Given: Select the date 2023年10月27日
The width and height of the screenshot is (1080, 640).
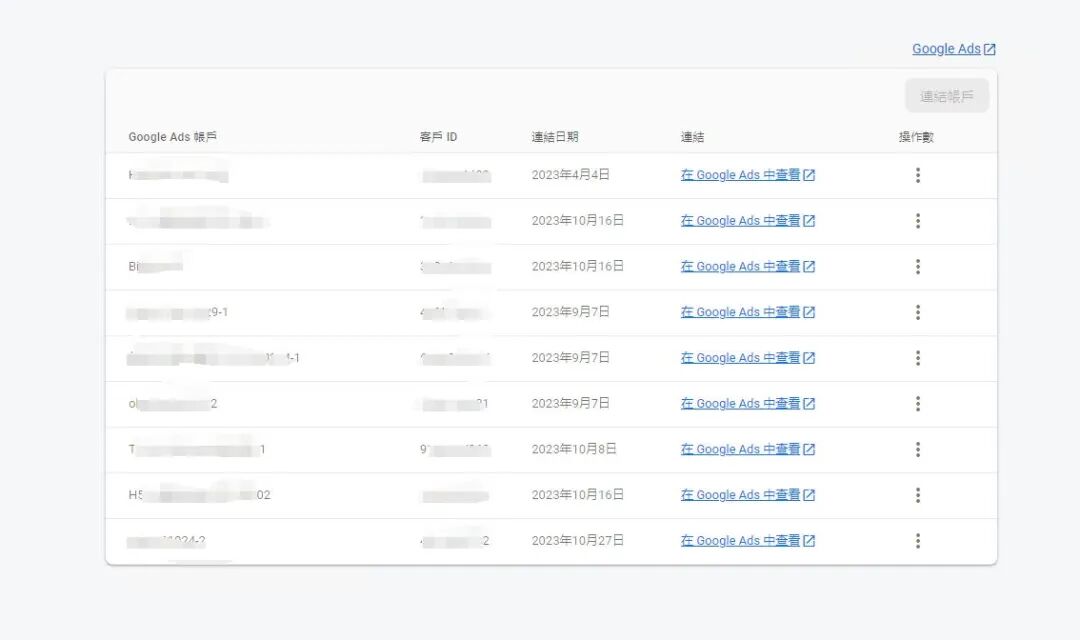Looking at the screenshot, I should click(577, 541).
